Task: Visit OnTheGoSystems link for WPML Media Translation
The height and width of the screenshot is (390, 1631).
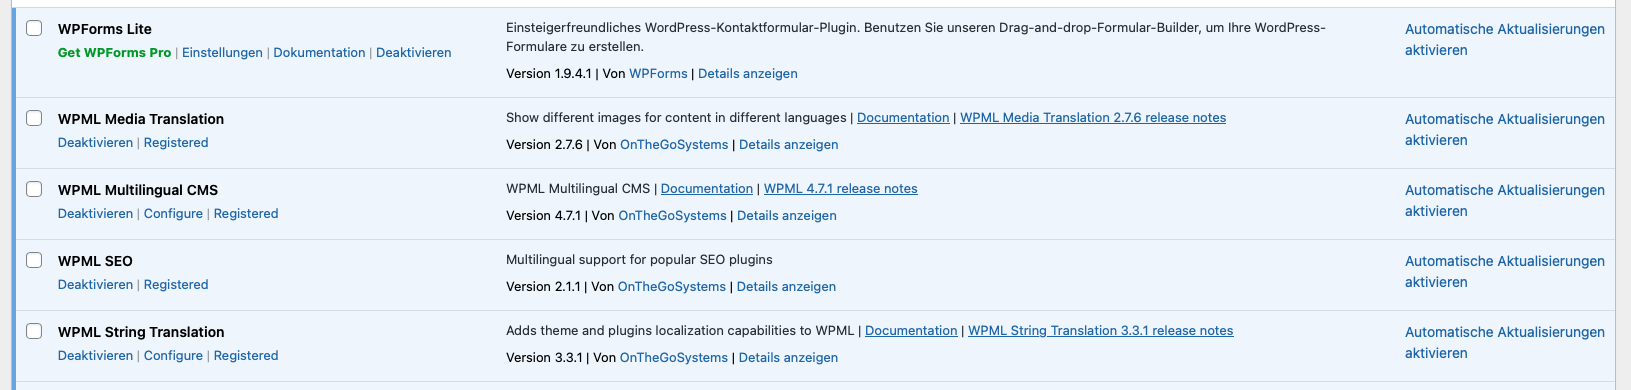Action: 674,144
